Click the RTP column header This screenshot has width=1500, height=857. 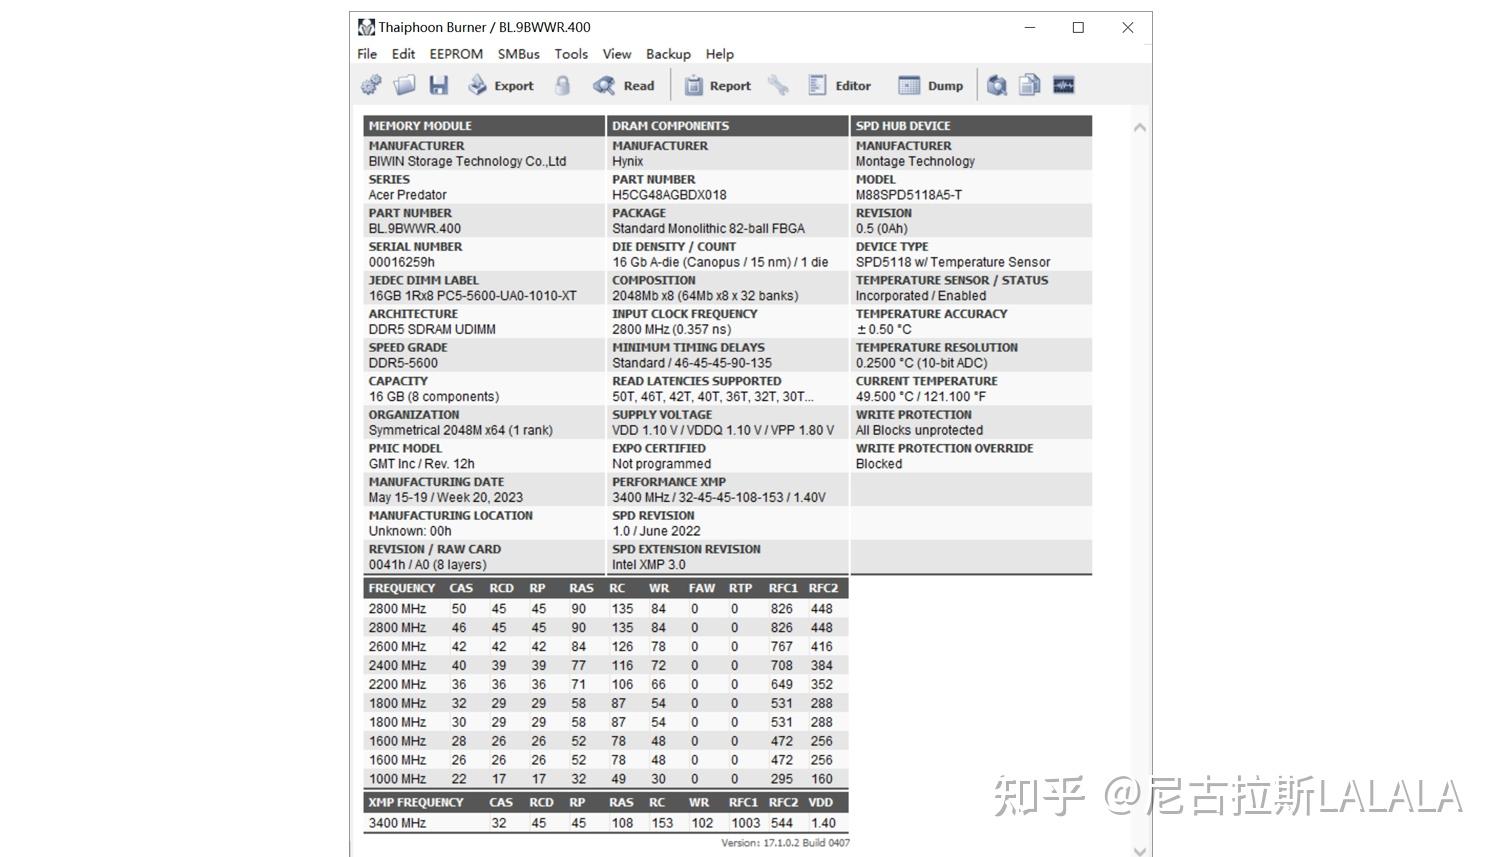(740, 588)
